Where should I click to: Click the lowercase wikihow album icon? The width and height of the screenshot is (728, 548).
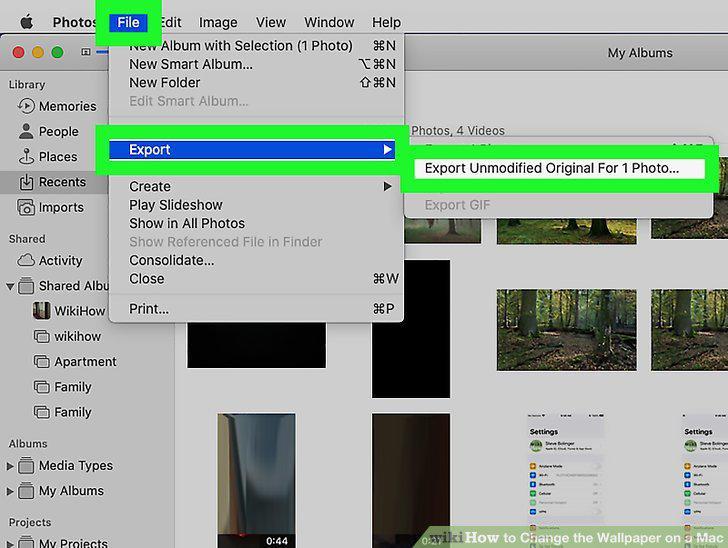click(x=42, y=336)
